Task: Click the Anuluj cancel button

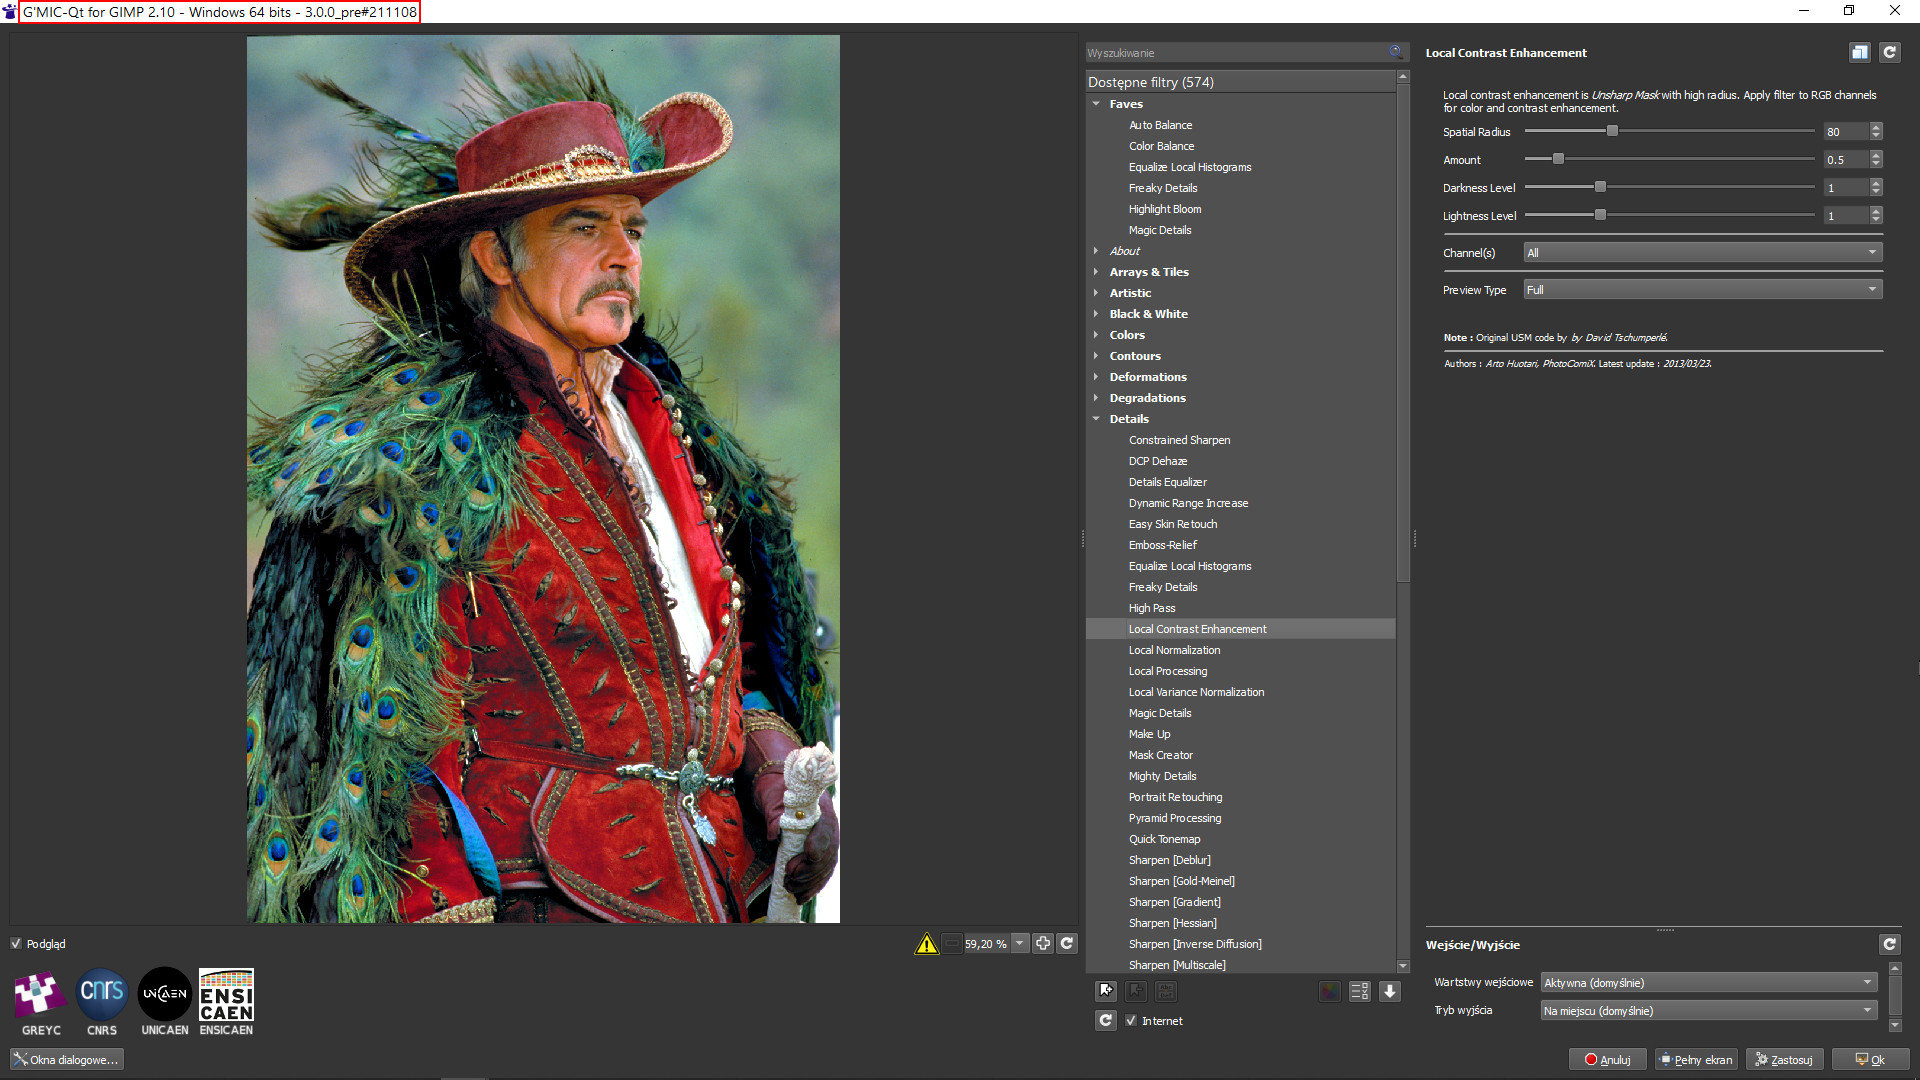Action: 1608,1059
